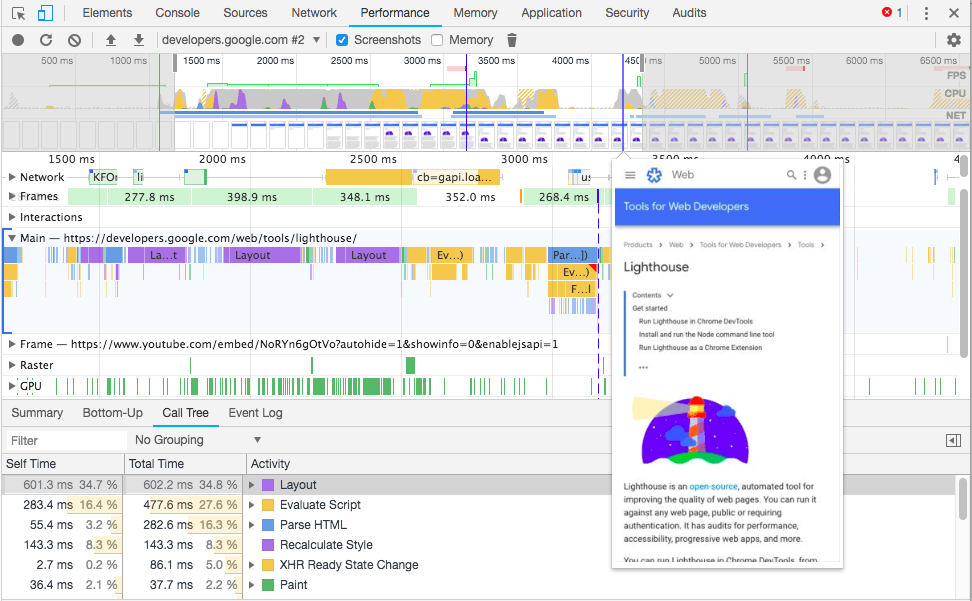This screenshot has height=601, width=972.
Task: Expand the Network track
Action: [x=12, y=177]
